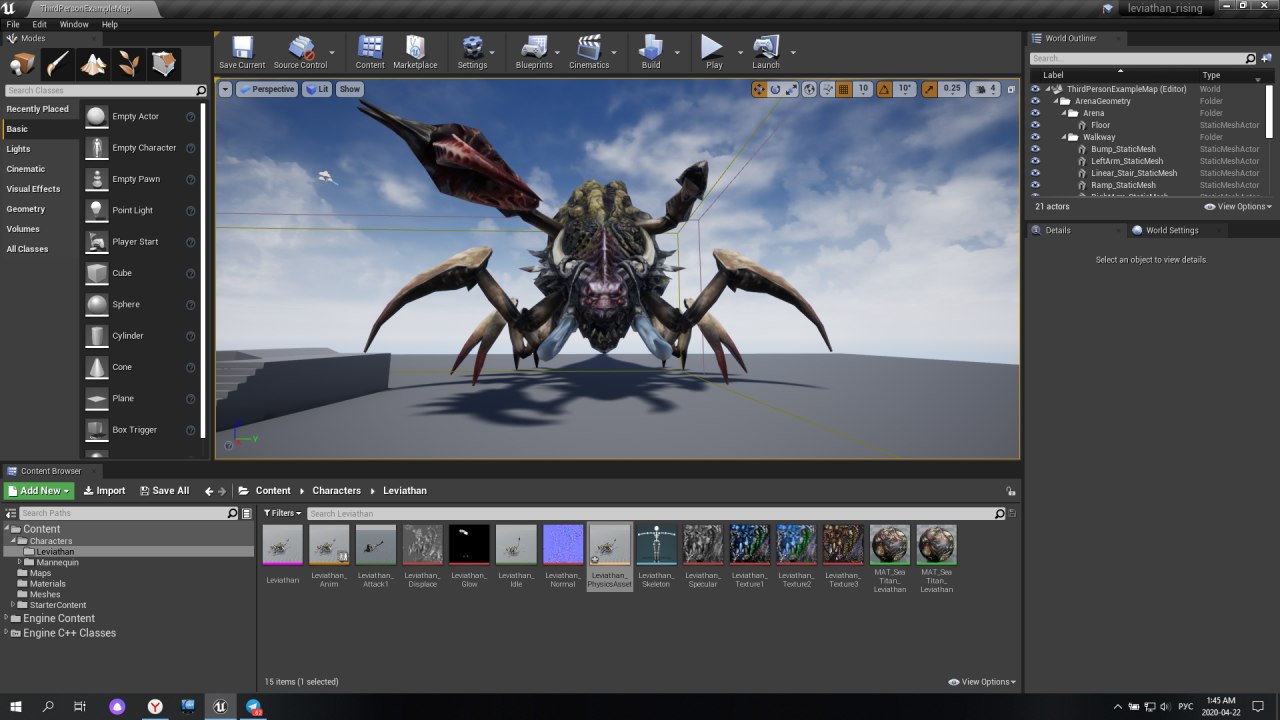Screen dimensions: 1280x720
Task: Open the Geometry Editing mode icon
Action: [x=164, y=65]
